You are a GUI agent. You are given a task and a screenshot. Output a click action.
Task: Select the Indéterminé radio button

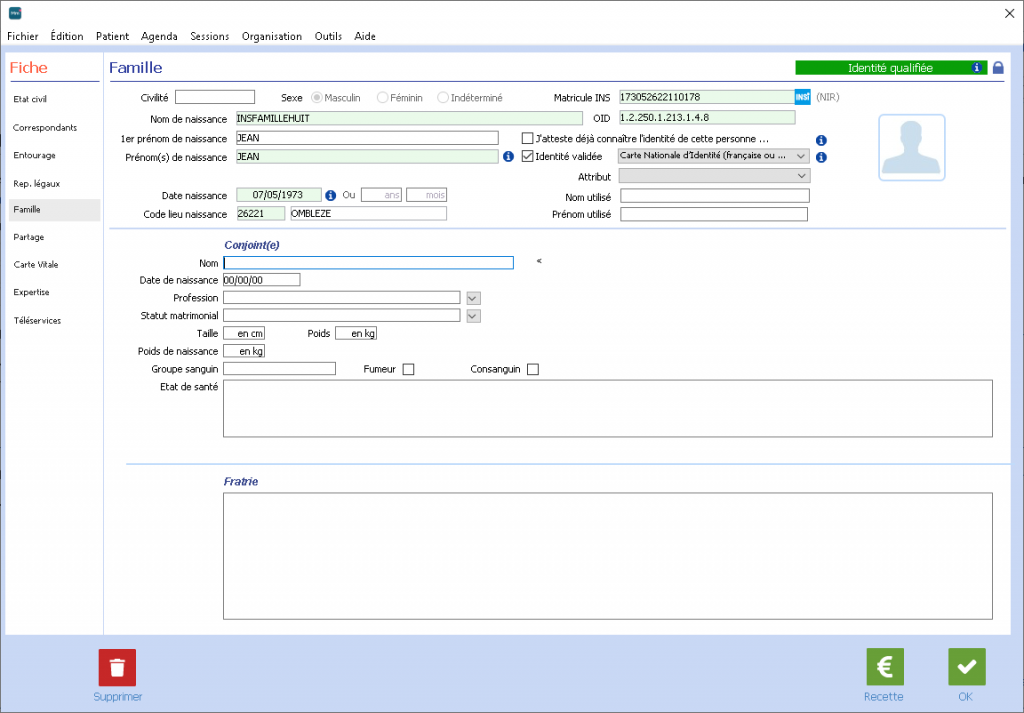[x=443, y=98]
